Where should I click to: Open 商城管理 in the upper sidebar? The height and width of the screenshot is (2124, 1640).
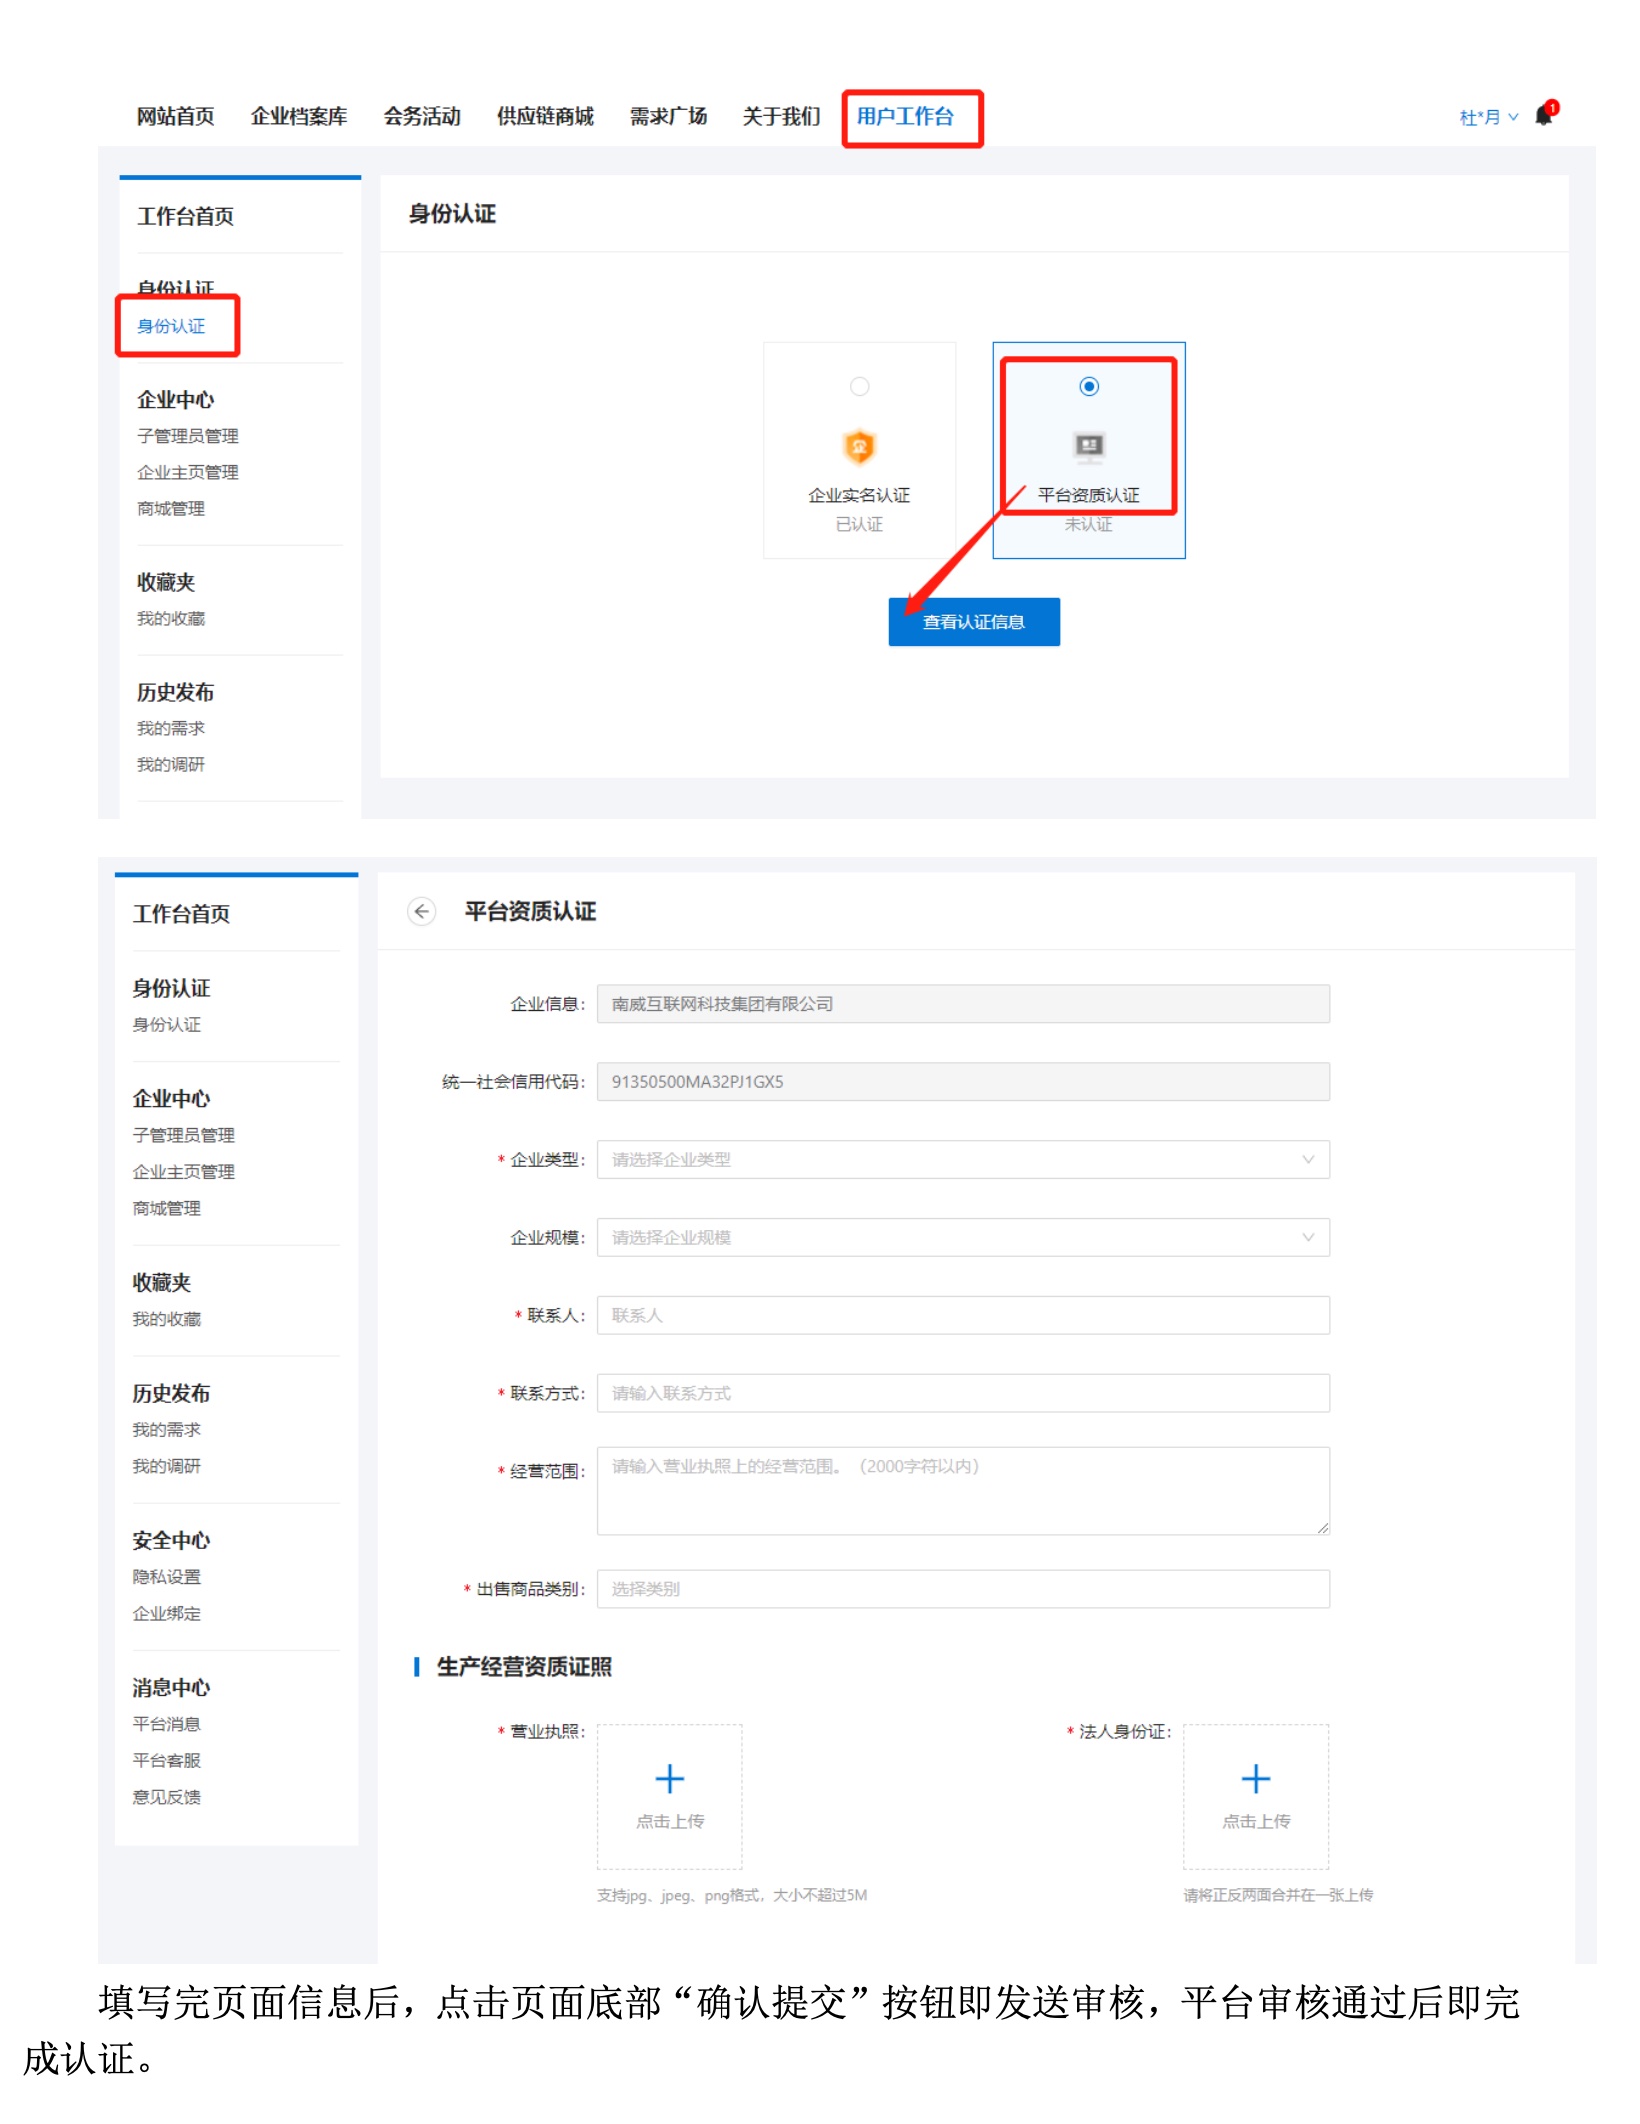pos(171,508)
